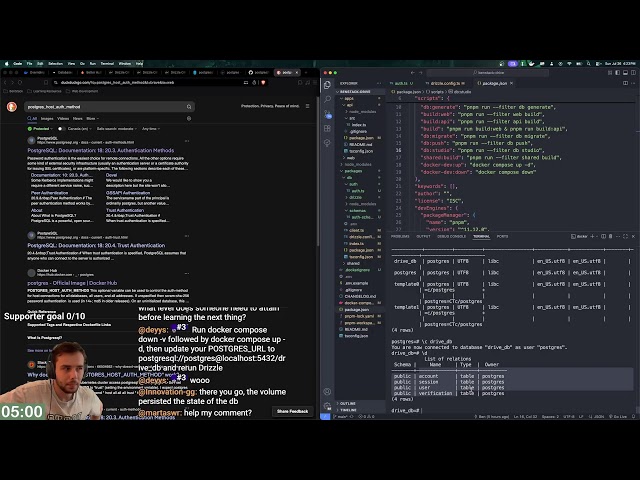Switch to the DEBUG CONSOLE tab
This screenshot has width=640, height=480.
[x=451, y=236]
